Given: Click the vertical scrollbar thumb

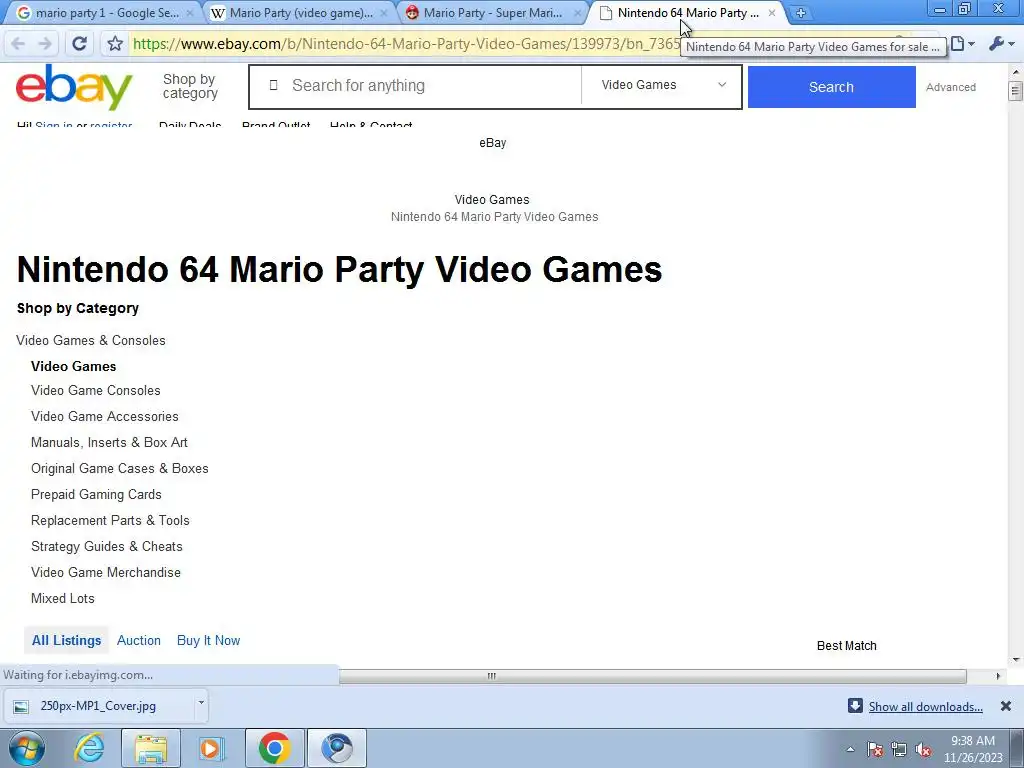Looking at the screenshot, I should [x=1015, y=91].
